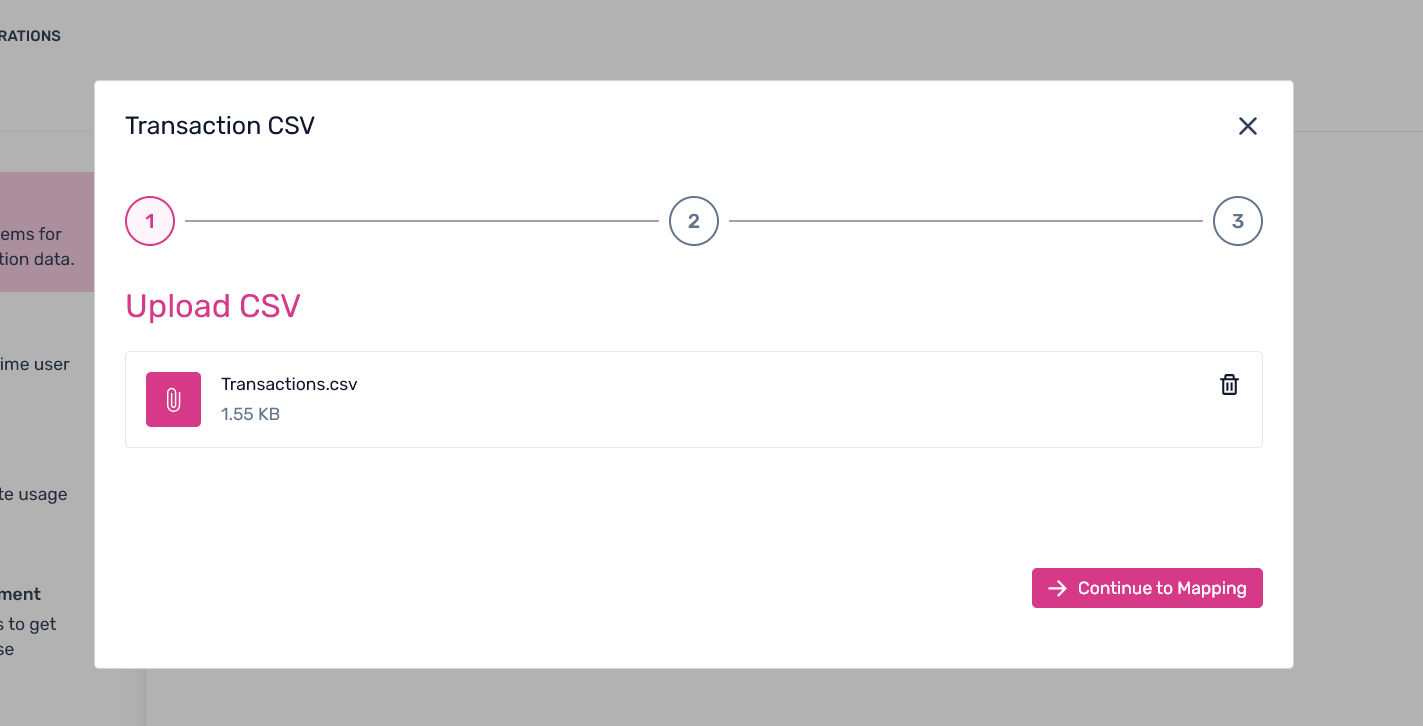
Task: Close the Transaction CSV dialog
Action: pos(1247,126)
